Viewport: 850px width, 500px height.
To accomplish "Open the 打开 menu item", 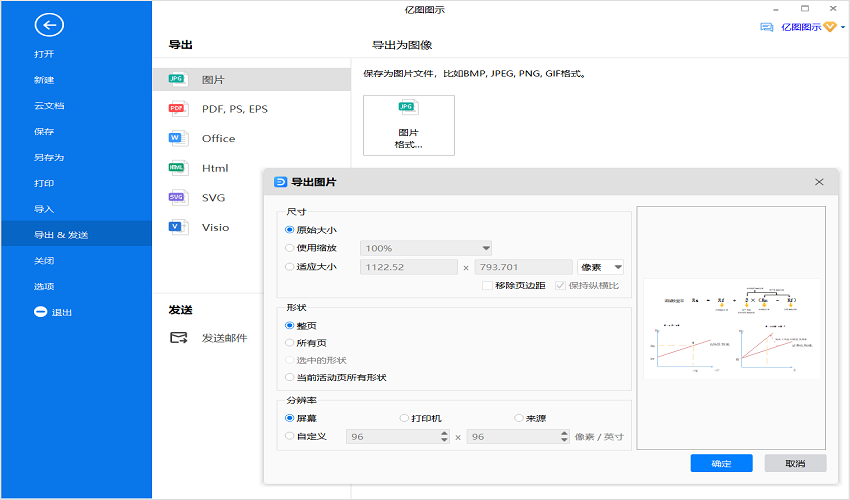I will click(44, 54).
